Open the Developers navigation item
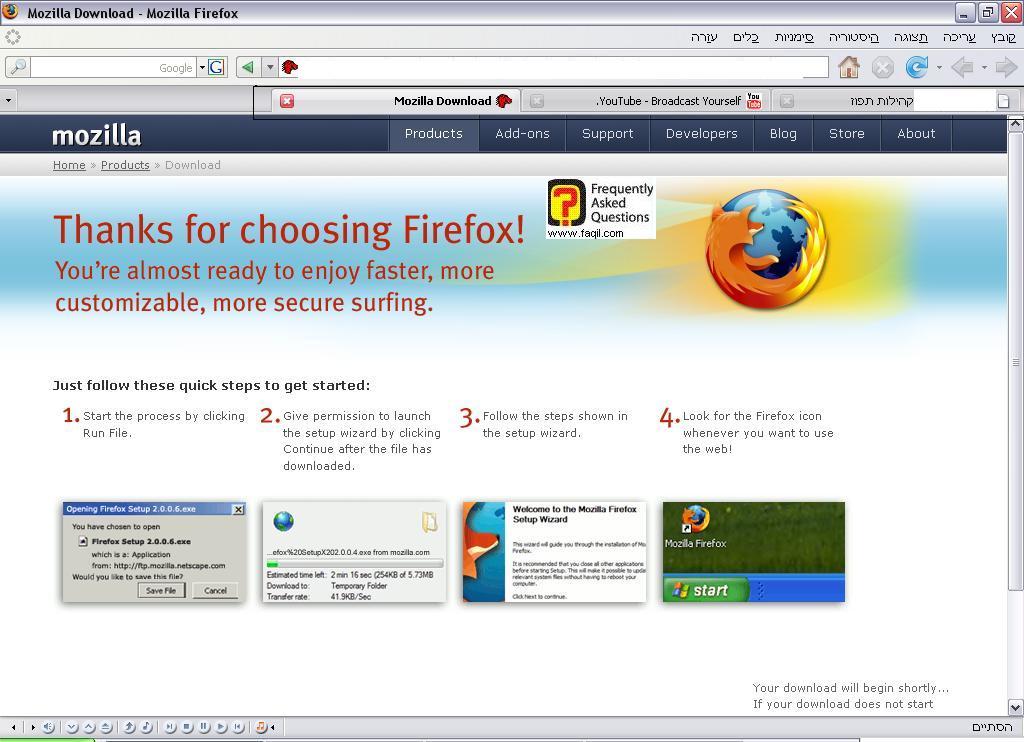 701,134
